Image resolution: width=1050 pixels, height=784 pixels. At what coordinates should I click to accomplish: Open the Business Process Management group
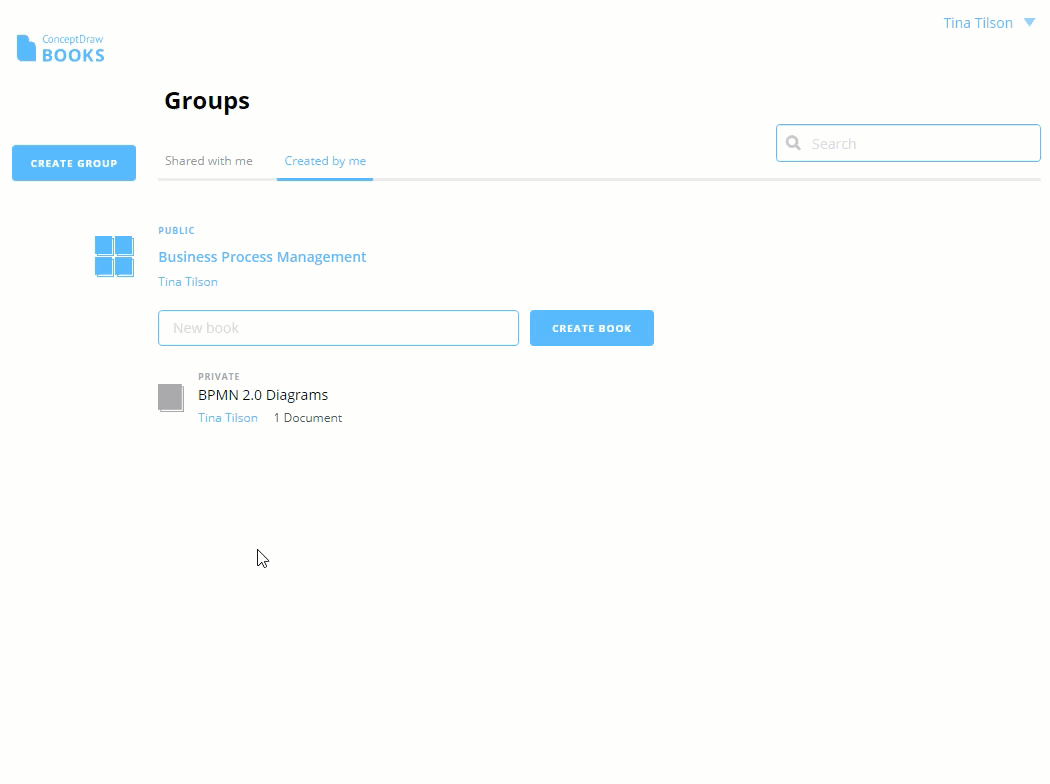click(x=262, y=257)
